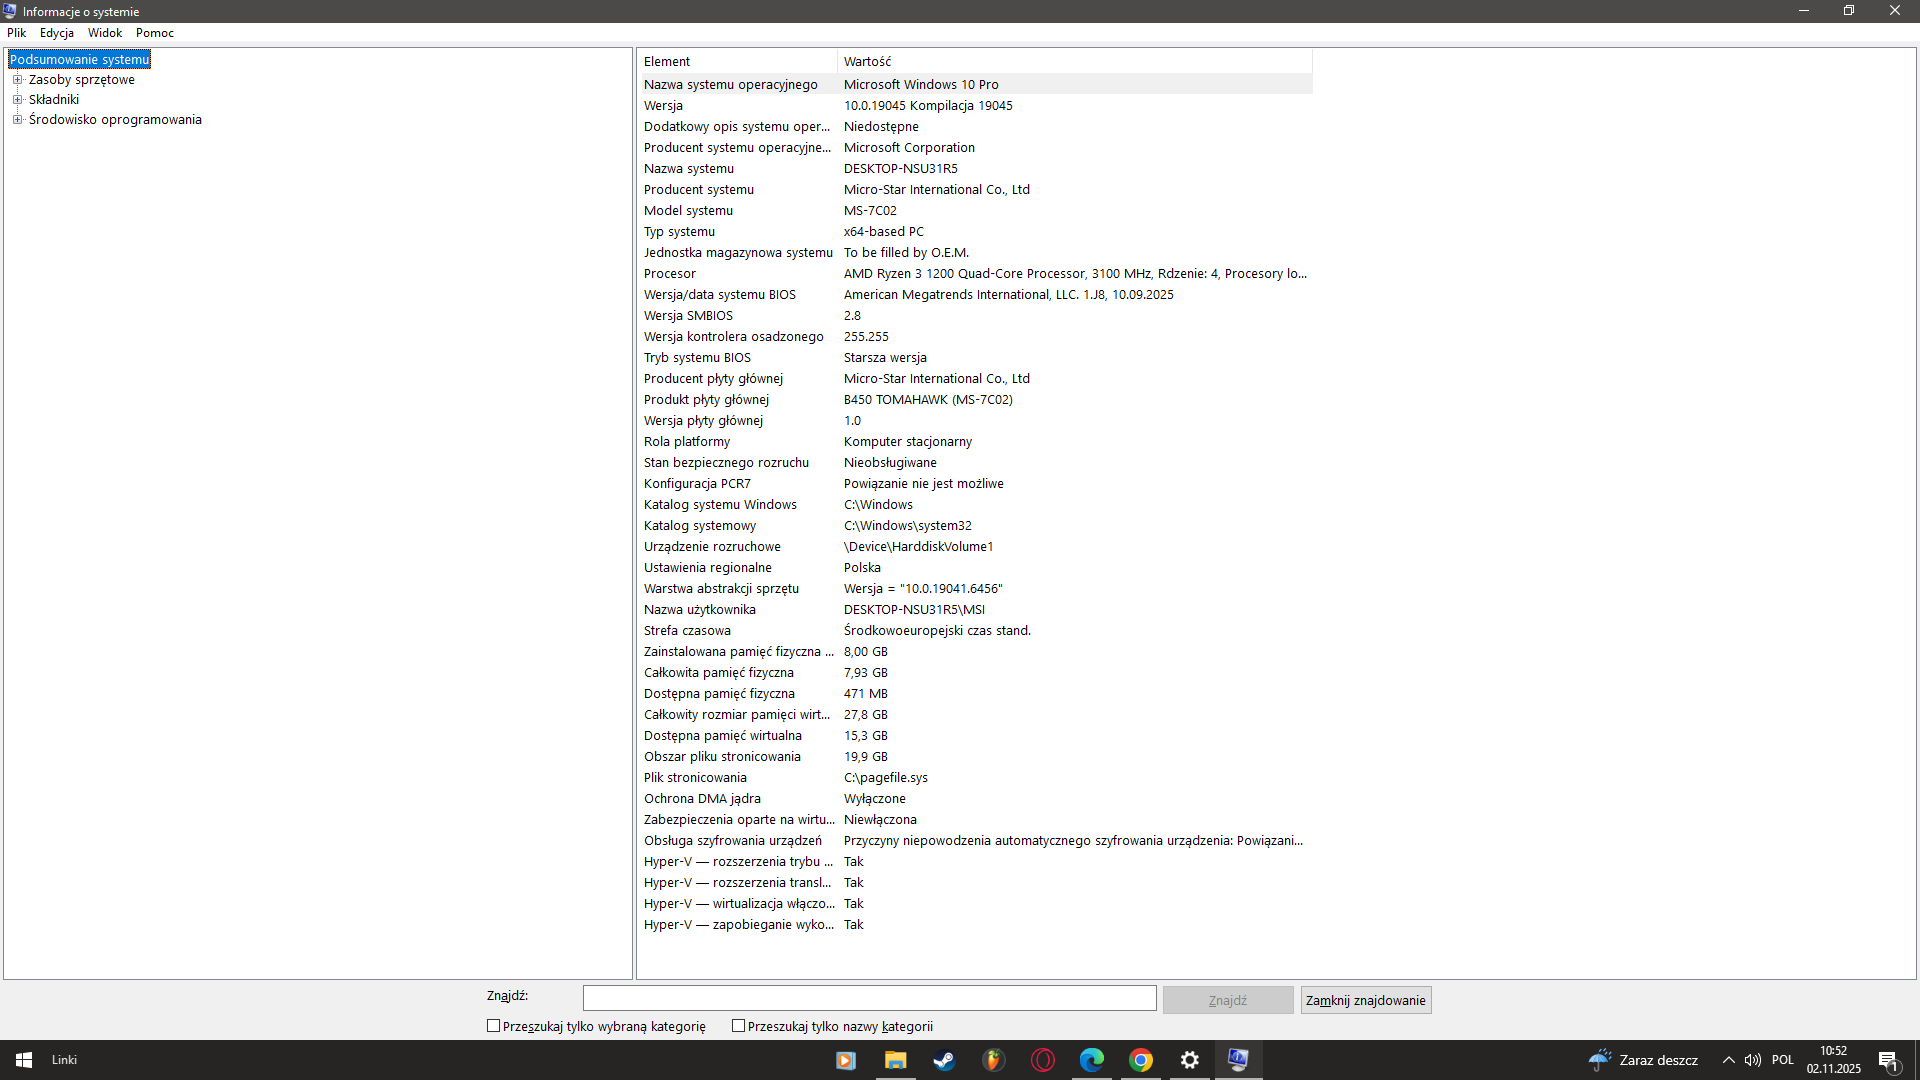Select the Producent systemu row label
The image size is (1920, 1080).
pyautogui.click(x=699, y=190)
